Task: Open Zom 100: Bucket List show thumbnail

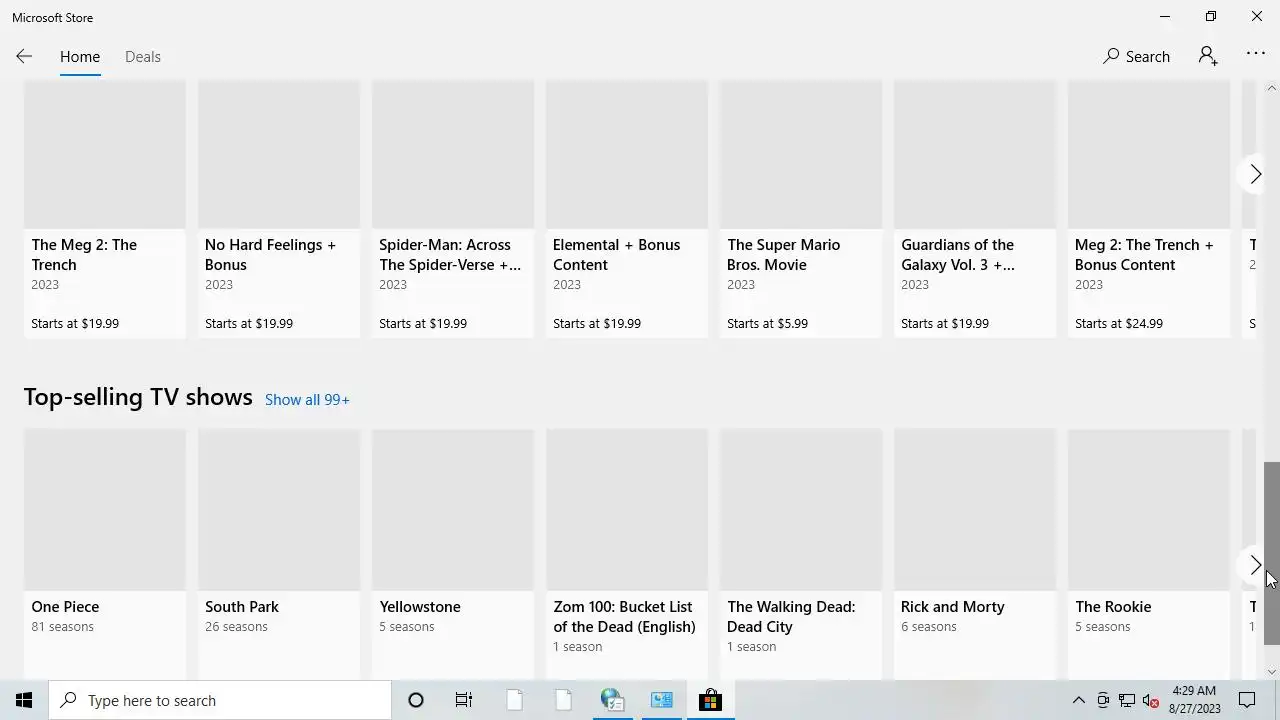Action: click(627, 510)
